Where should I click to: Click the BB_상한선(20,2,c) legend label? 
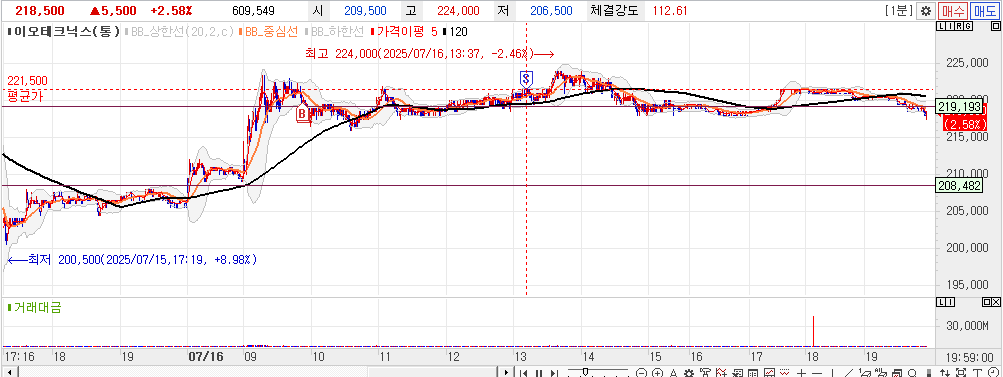click(x=180, y=31)
